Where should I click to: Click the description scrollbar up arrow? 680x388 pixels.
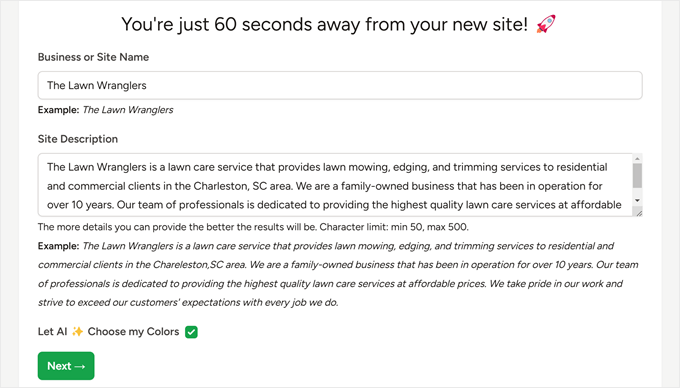tap(637, 159)
